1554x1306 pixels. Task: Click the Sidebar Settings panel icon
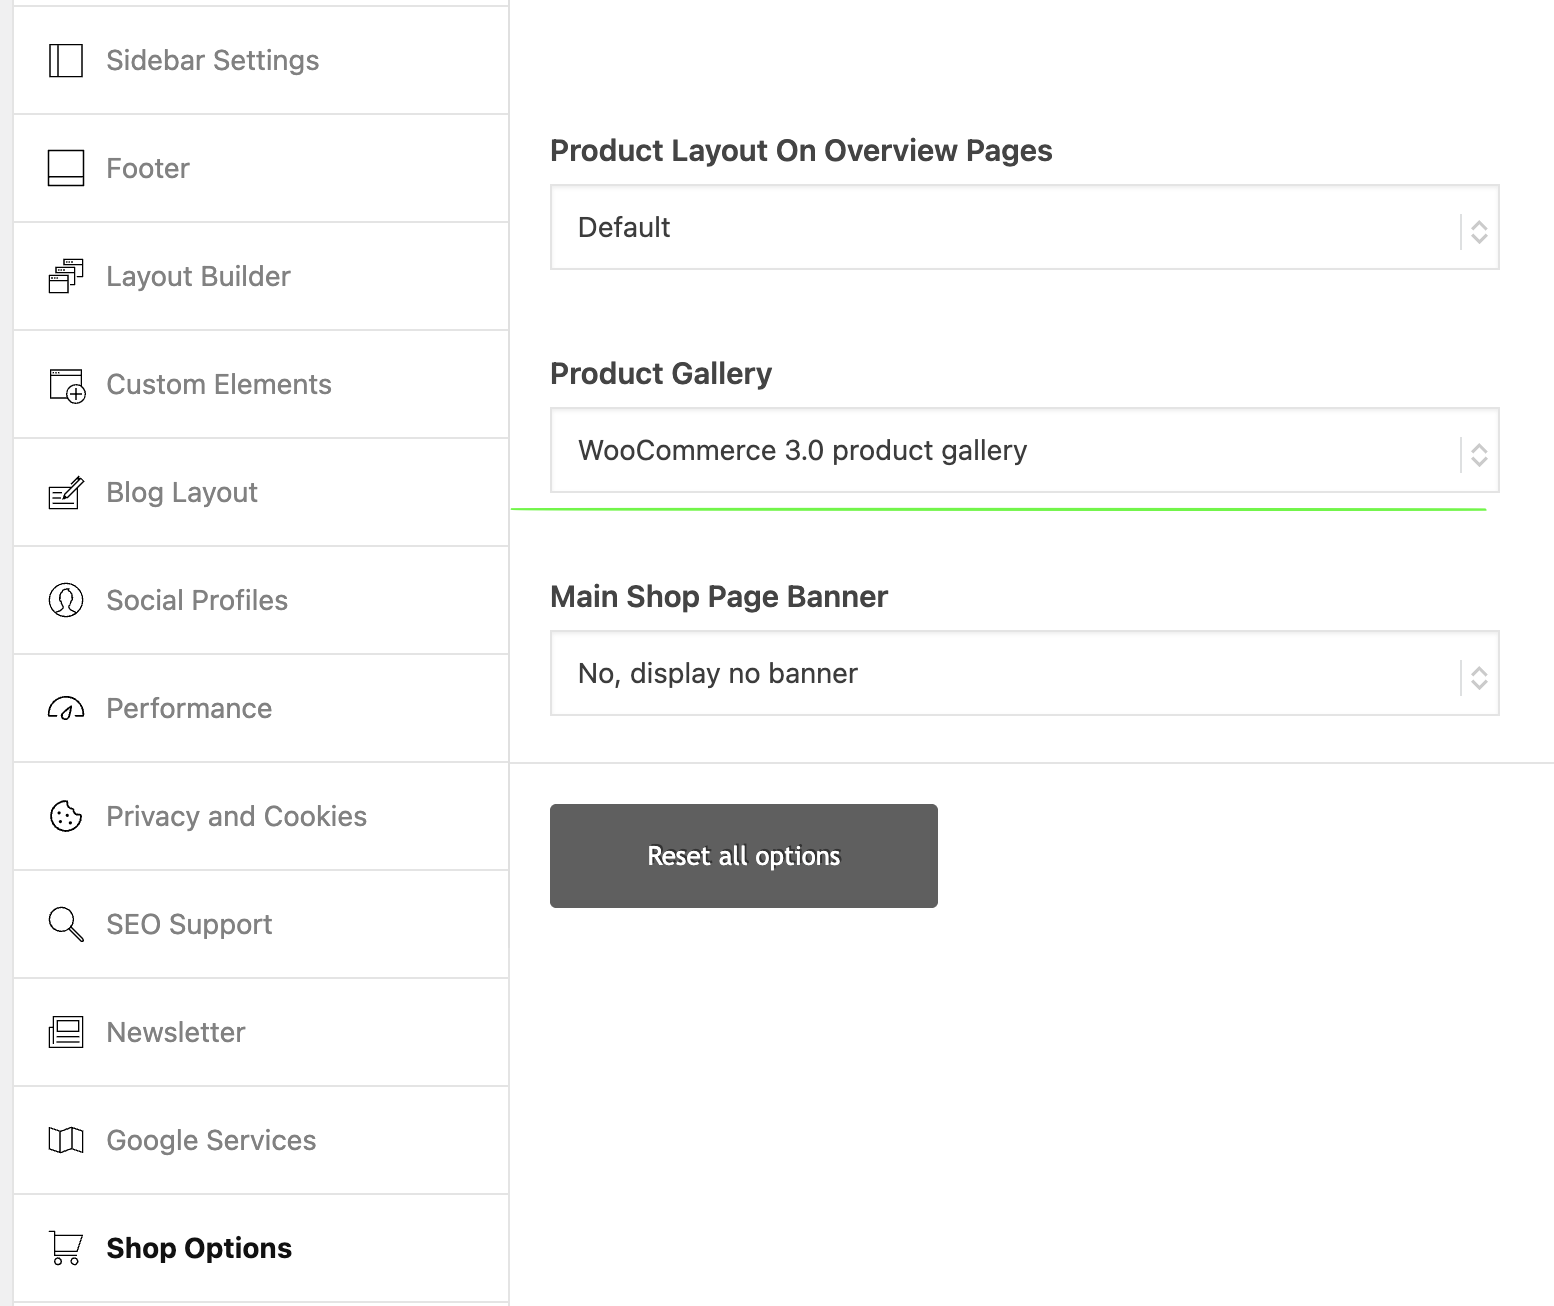[66, 60]
